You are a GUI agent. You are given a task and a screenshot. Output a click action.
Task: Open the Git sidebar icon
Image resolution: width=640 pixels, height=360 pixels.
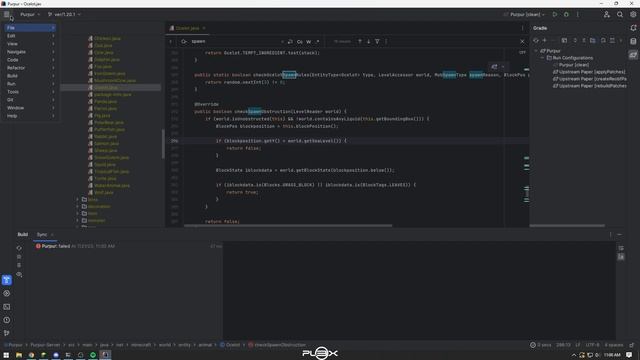click(x=7, y=333)
